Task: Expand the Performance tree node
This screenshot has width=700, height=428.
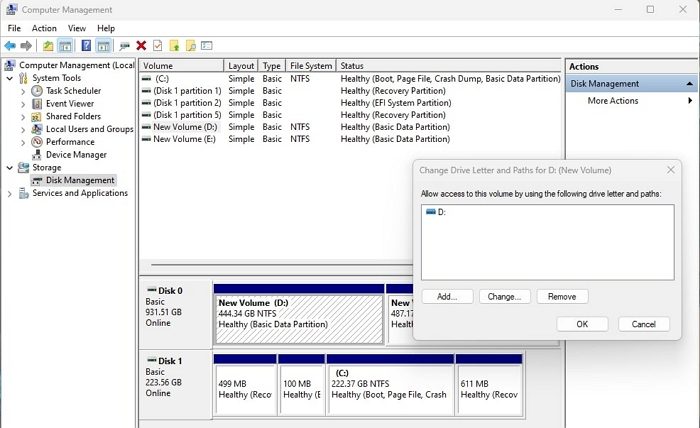Action: (x=23, y=142)
